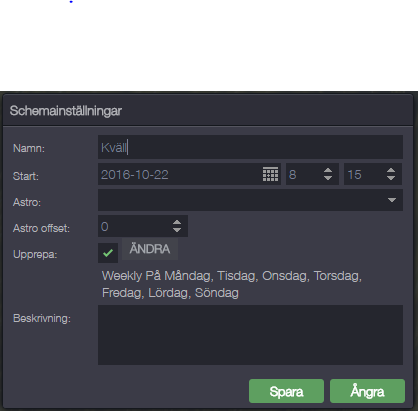The image size is (418, 411).
Task: Click inside the Beskrivning text area
Action: pos(250,335)
